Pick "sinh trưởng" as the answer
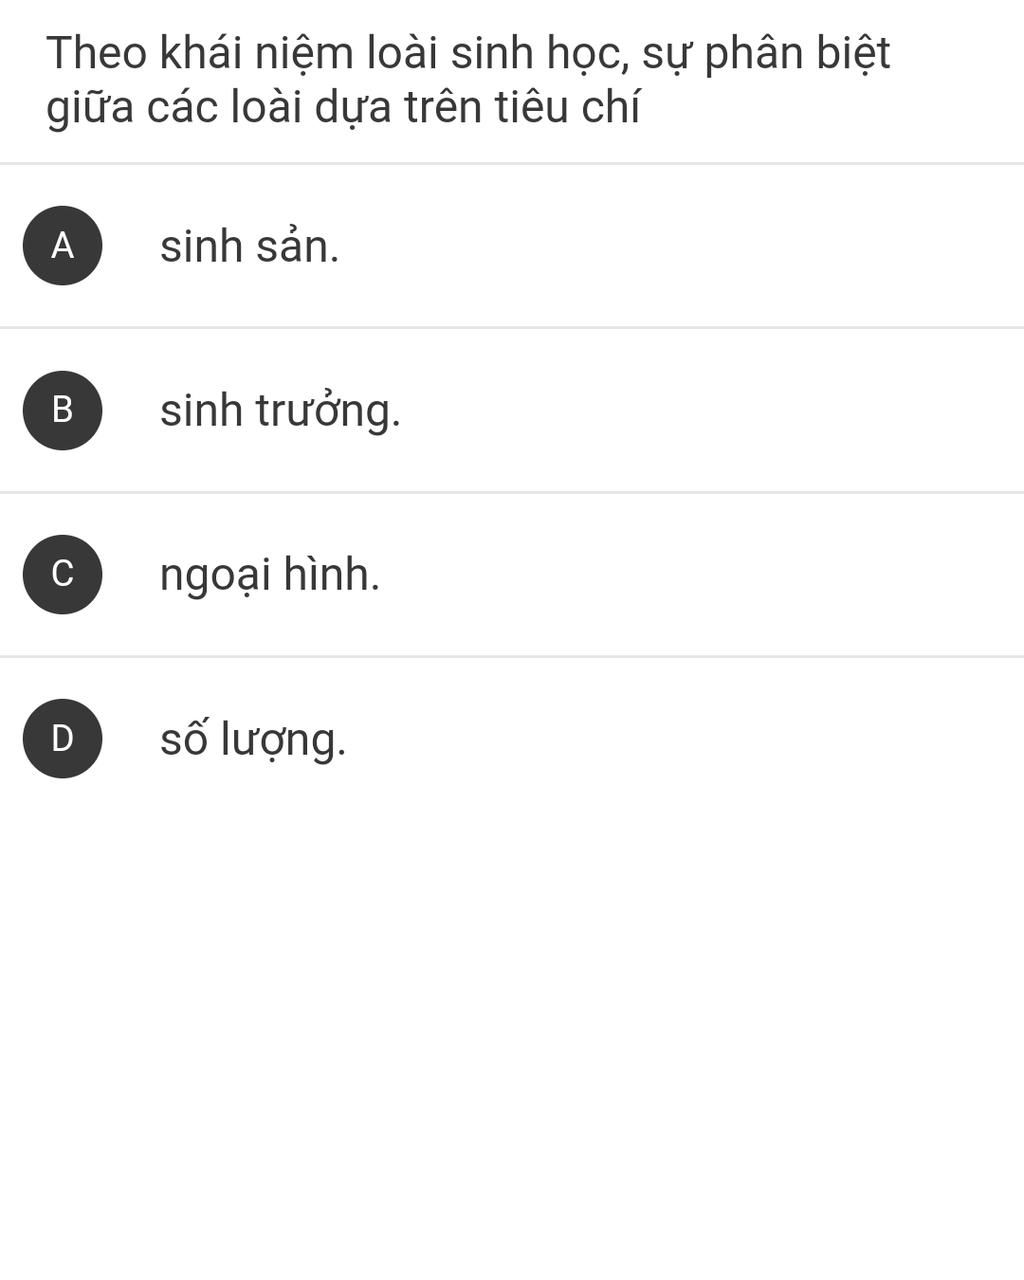Viewport: 1024px width, 1280px height. tap(280, 411)
